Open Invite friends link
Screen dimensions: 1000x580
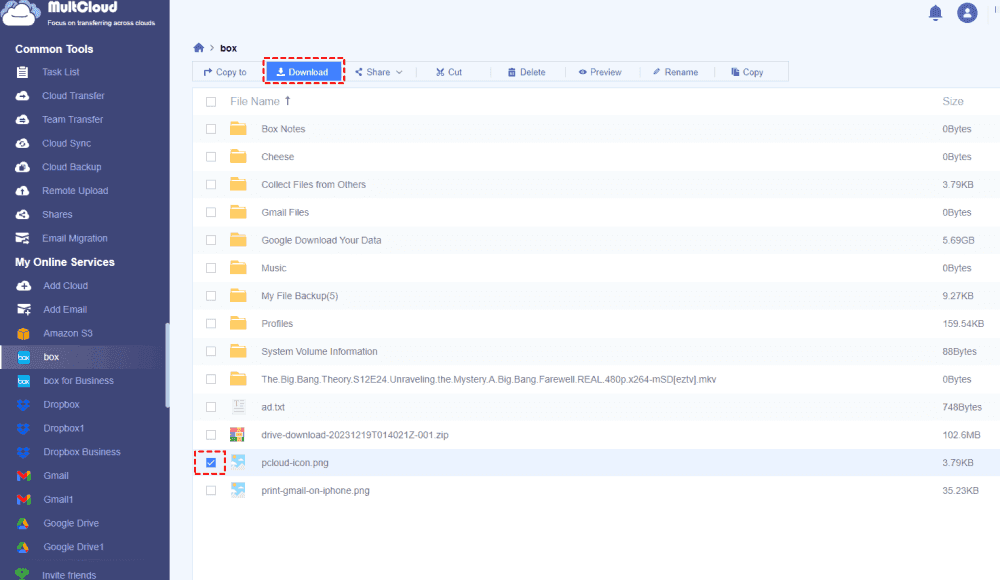coord(69,575)
